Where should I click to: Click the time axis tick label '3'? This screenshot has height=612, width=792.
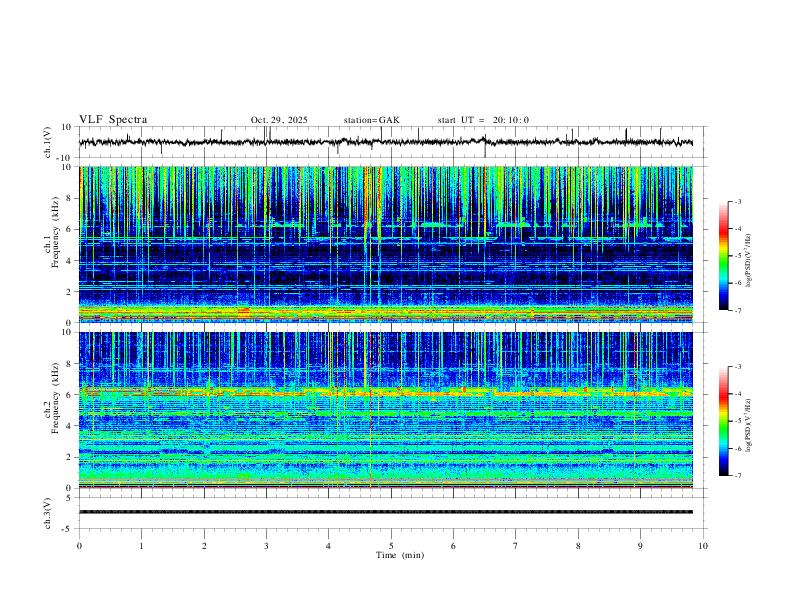(266, 546)
